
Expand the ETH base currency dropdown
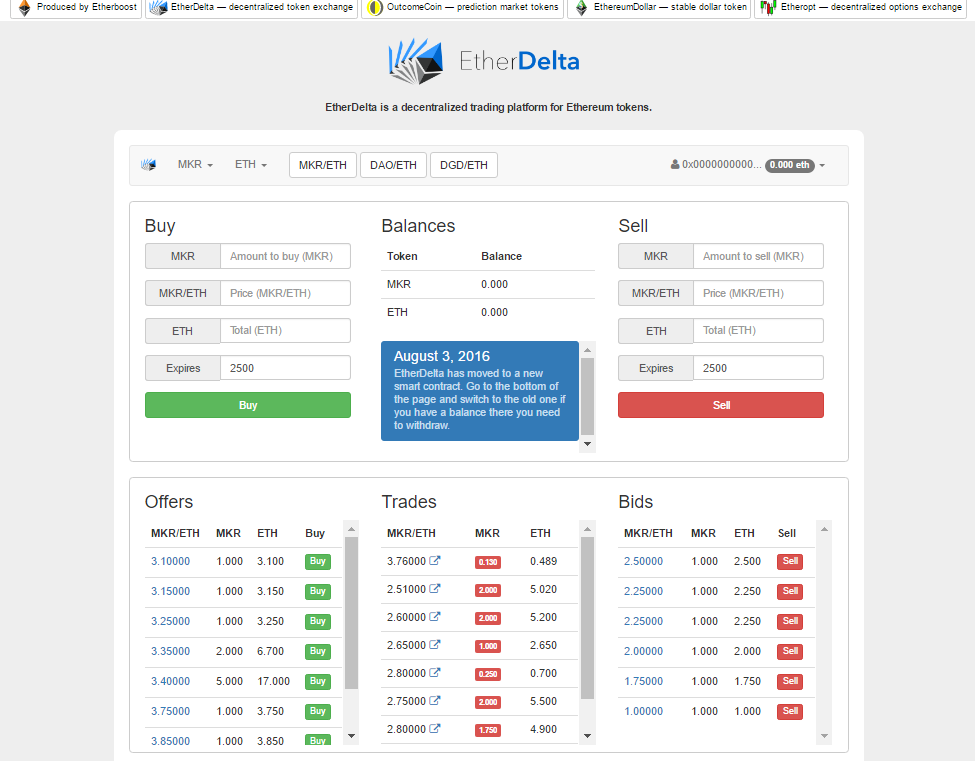coord(250,165)
